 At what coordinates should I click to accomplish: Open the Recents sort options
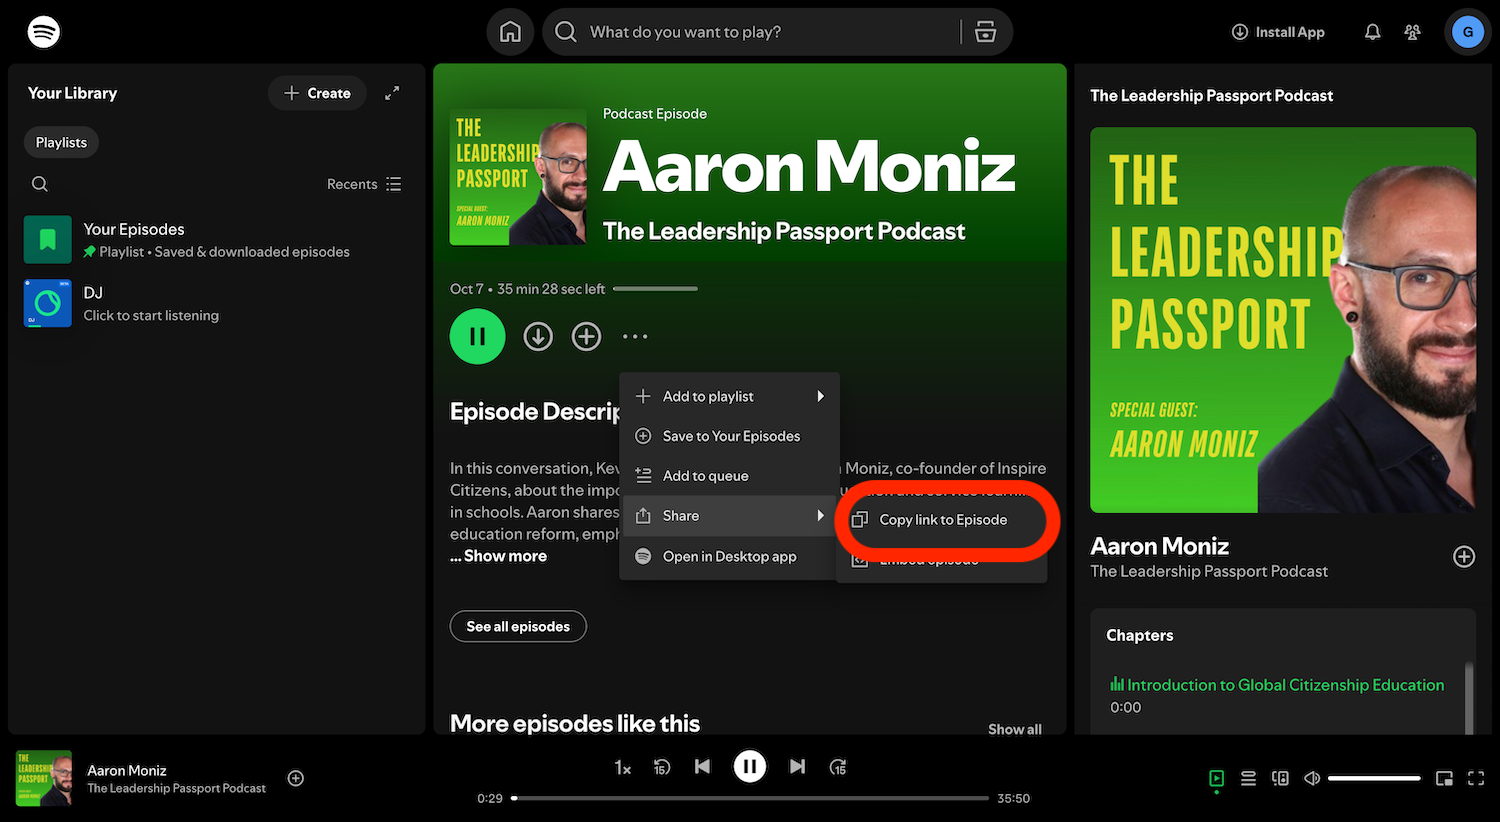pos(364,184)
